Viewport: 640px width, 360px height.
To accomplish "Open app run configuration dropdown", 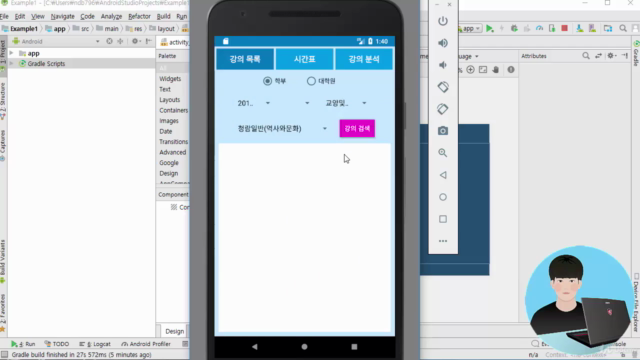I will click(470, 29).
